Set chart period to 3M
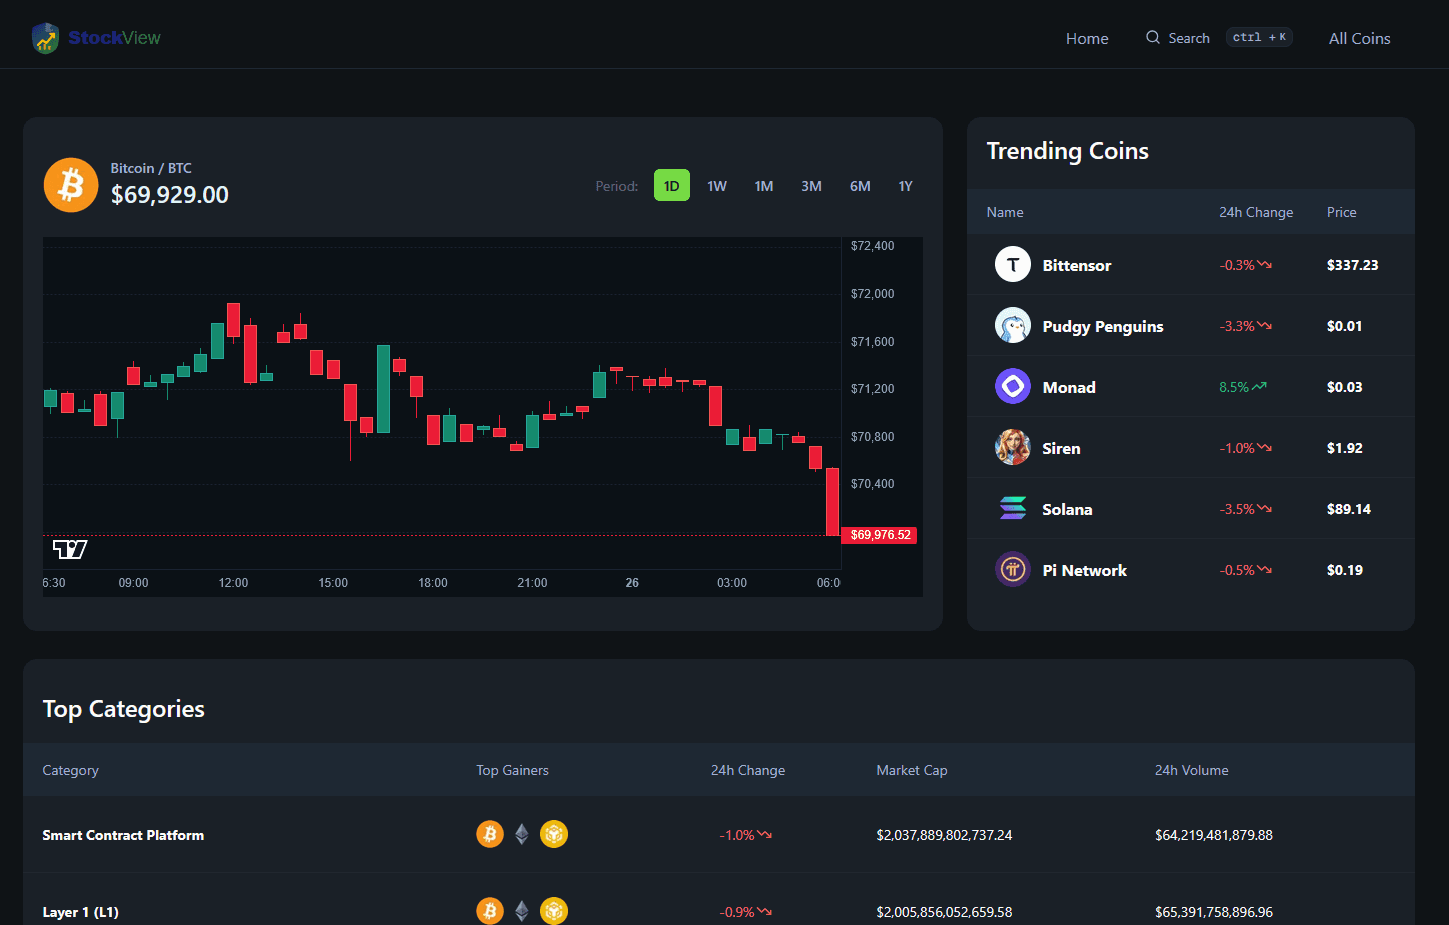 pos(811,186)
